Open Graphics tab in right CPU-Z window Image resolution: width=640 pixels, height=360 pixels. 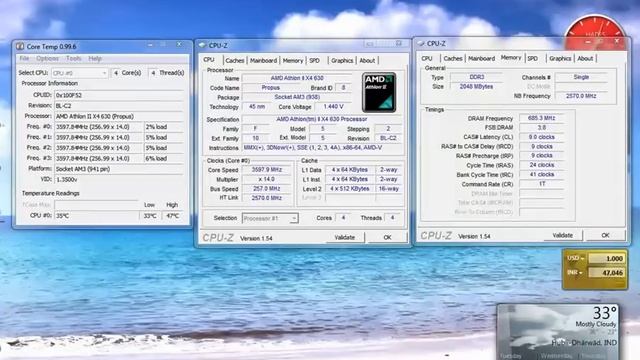point(560,58)
